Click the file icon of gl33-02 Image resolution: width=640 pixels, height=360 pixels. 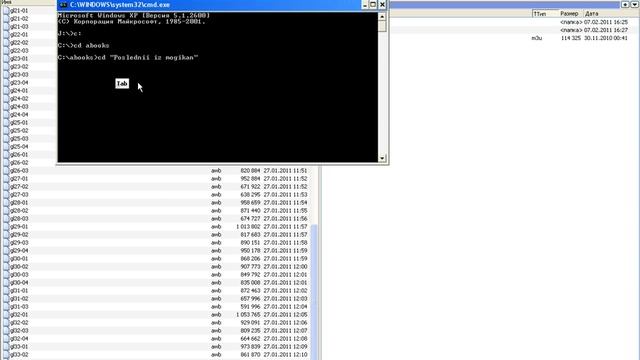(6, 355)
